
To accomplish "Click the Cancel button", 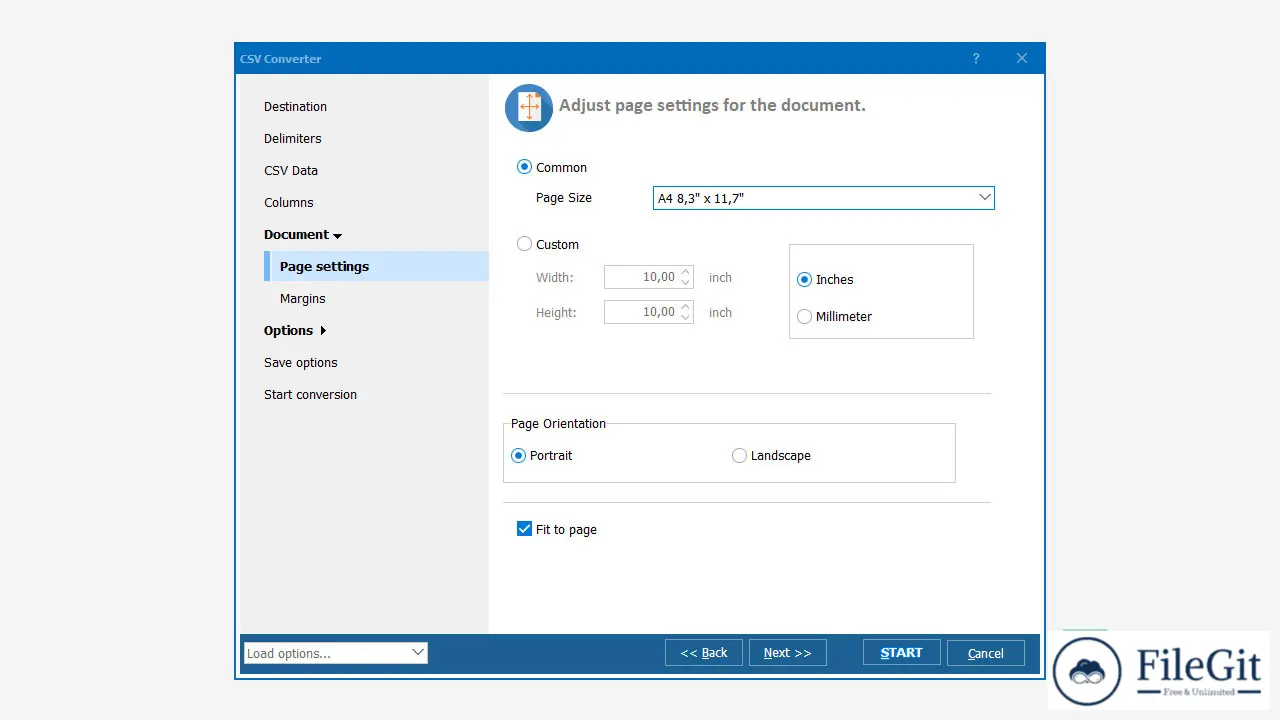I will [986, 653].
